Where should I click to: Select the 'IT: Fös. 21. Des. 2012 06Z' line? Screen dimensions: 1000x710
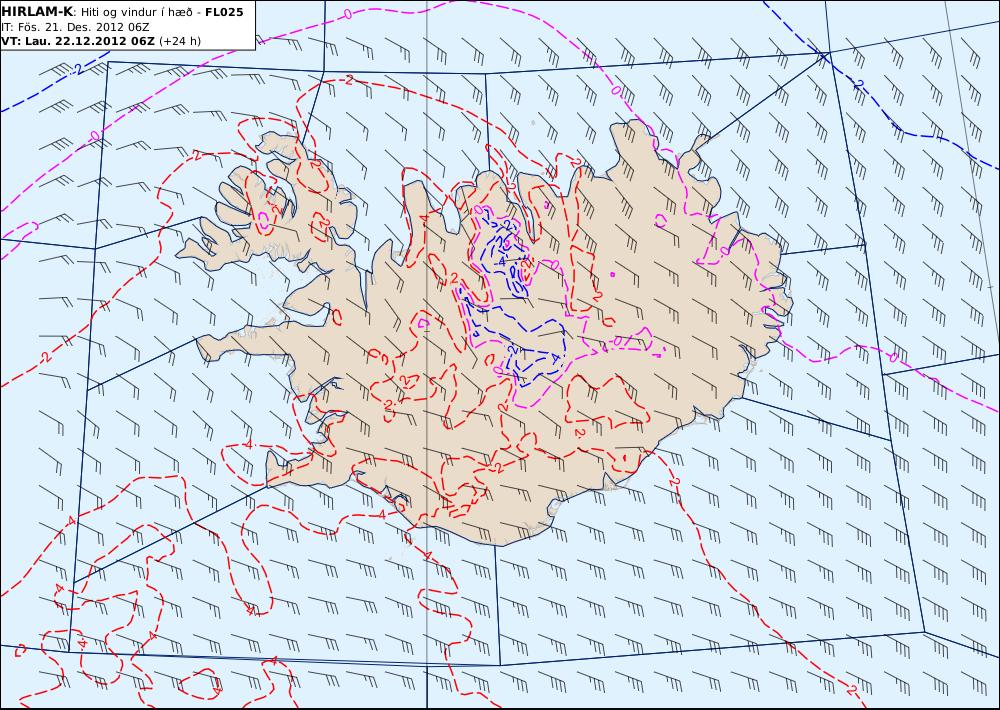(x=75, y=27)
